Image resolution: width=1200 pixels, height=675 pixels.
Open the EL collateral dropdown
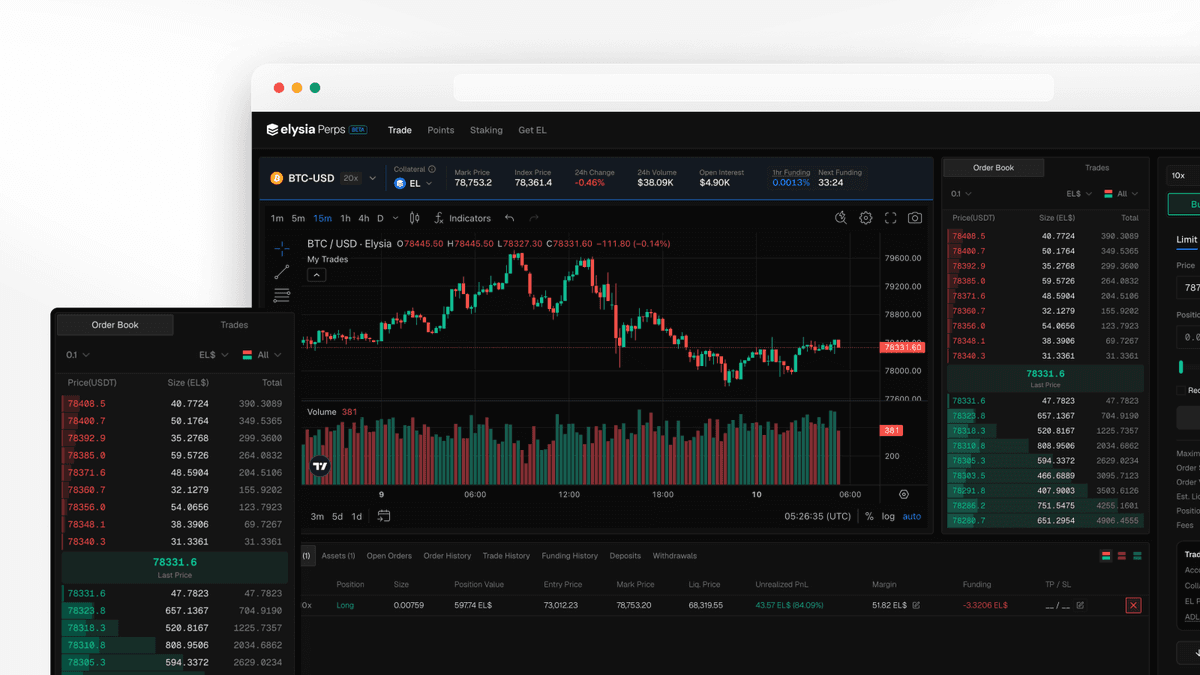pyautogui.click(x=414, y=184)
